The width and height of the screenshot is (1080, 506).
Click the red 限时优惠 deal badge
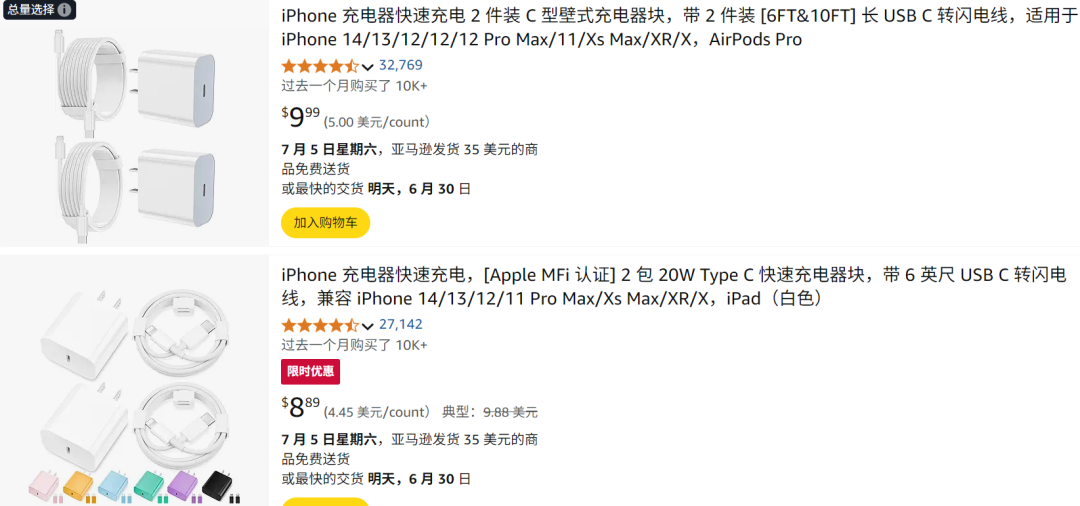310,372
